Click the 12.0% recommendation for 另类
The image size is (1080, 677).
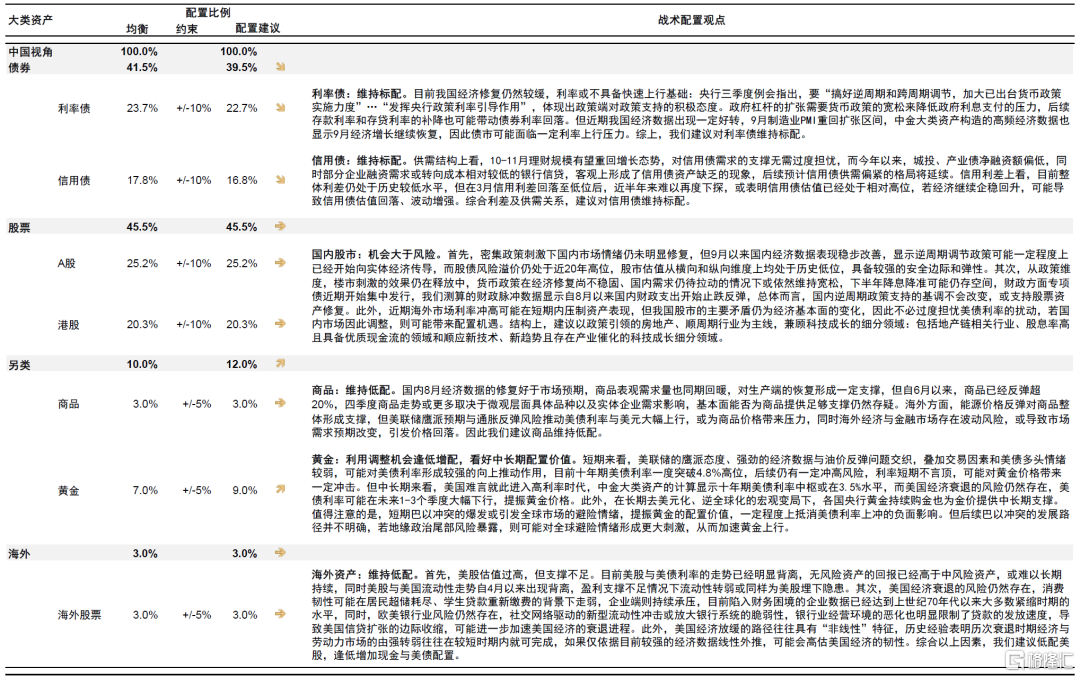point(242,364)
